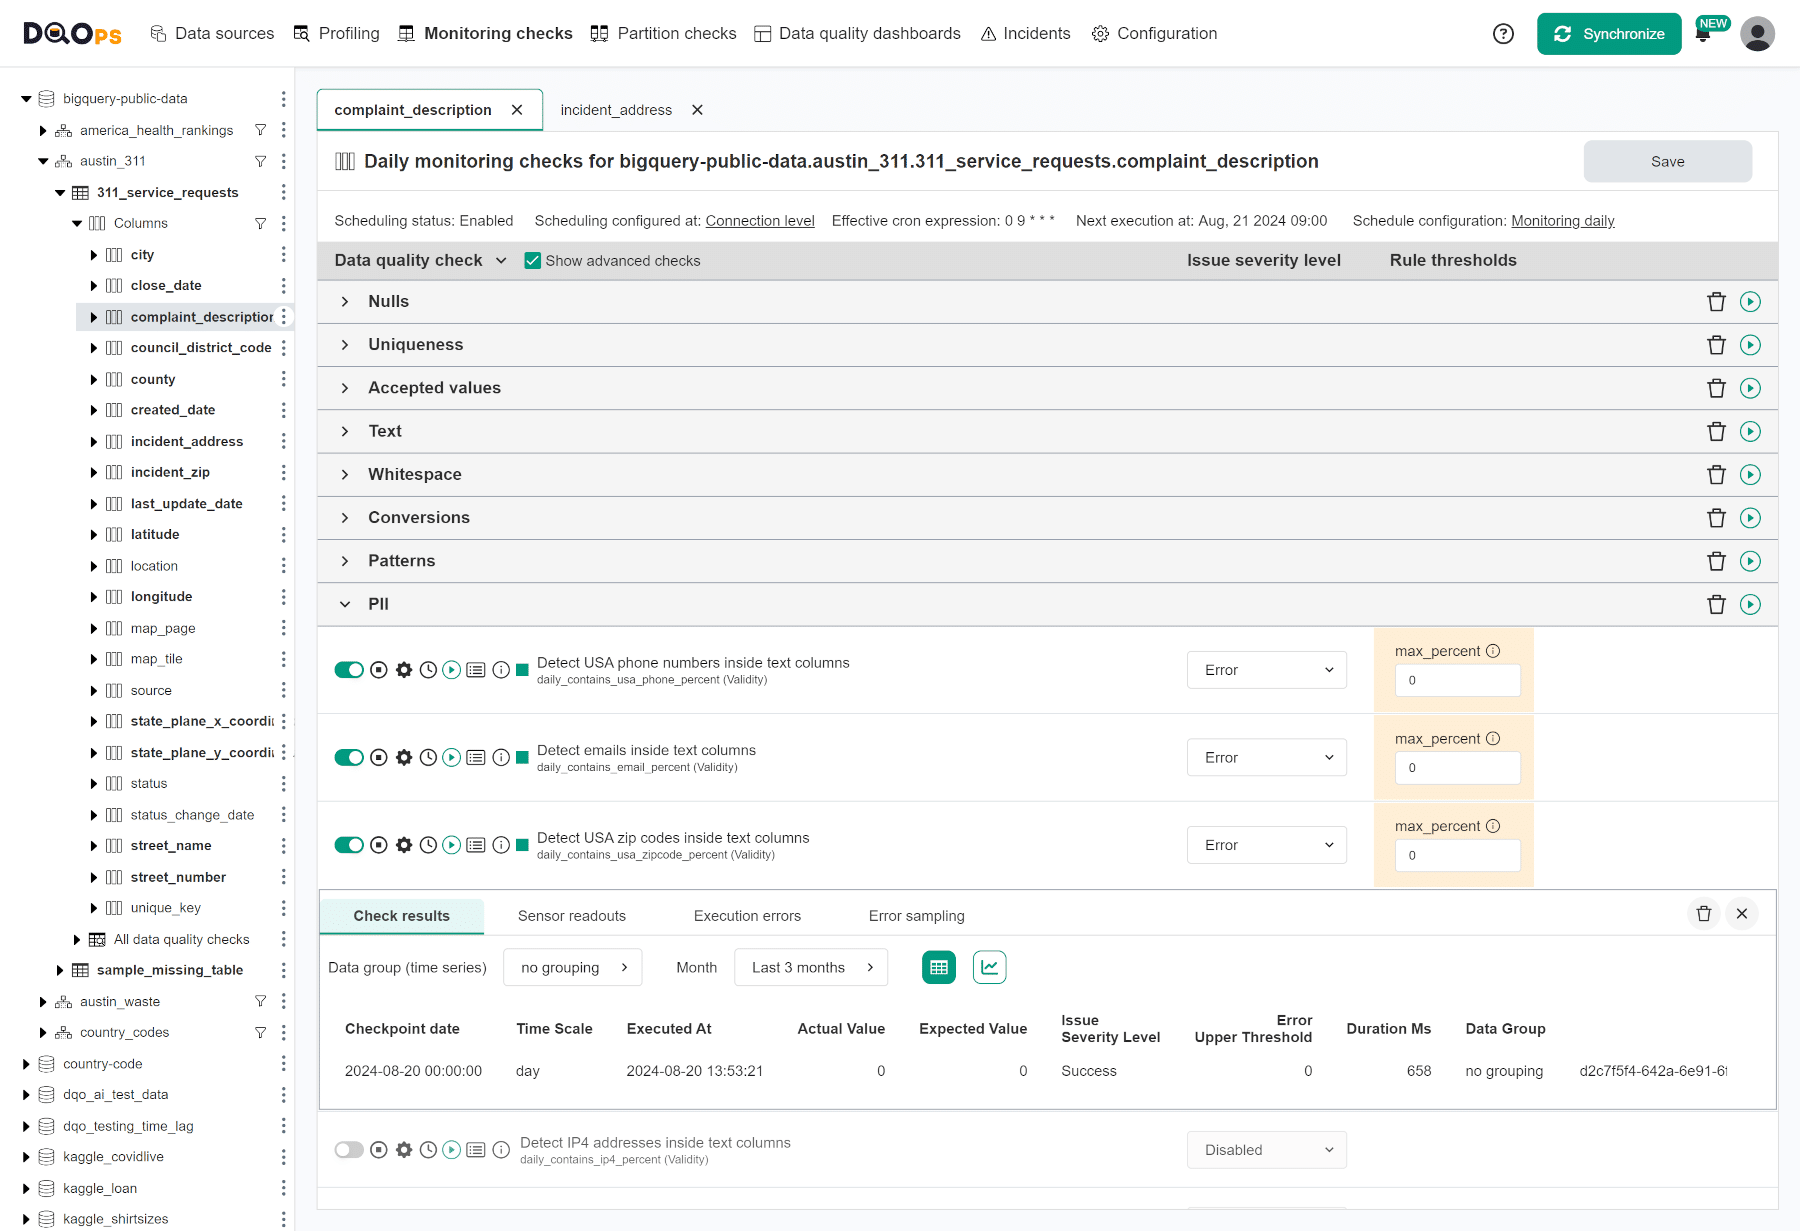
Task: Uncheck Show advanced checks
Action: tap(533, 261)
